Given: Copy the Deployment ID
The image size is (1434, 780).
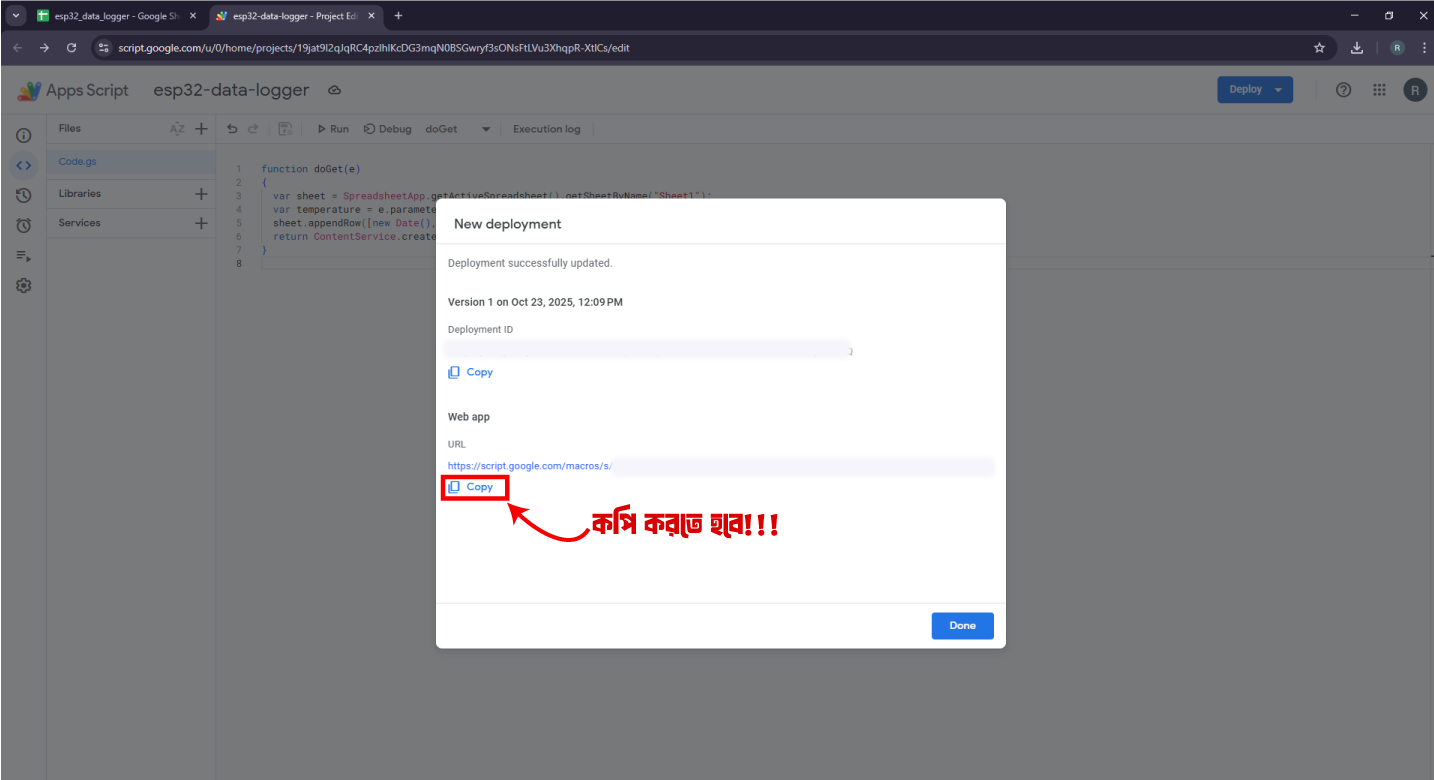Looking at the screenshot, I should pyautogui.click(x=471, y=372).
